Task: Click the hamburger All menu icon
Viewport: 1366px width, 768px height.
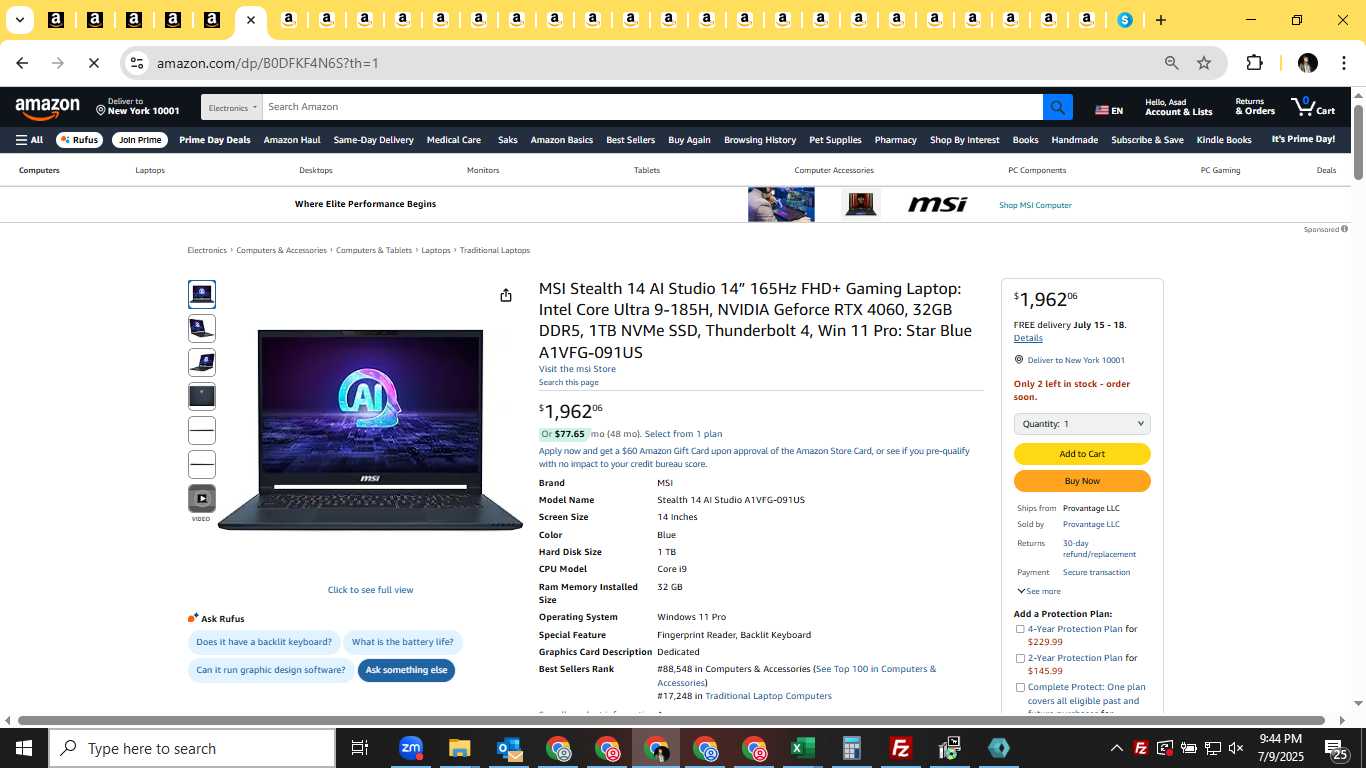Action: pyautogui.click(x=29, y=140)
